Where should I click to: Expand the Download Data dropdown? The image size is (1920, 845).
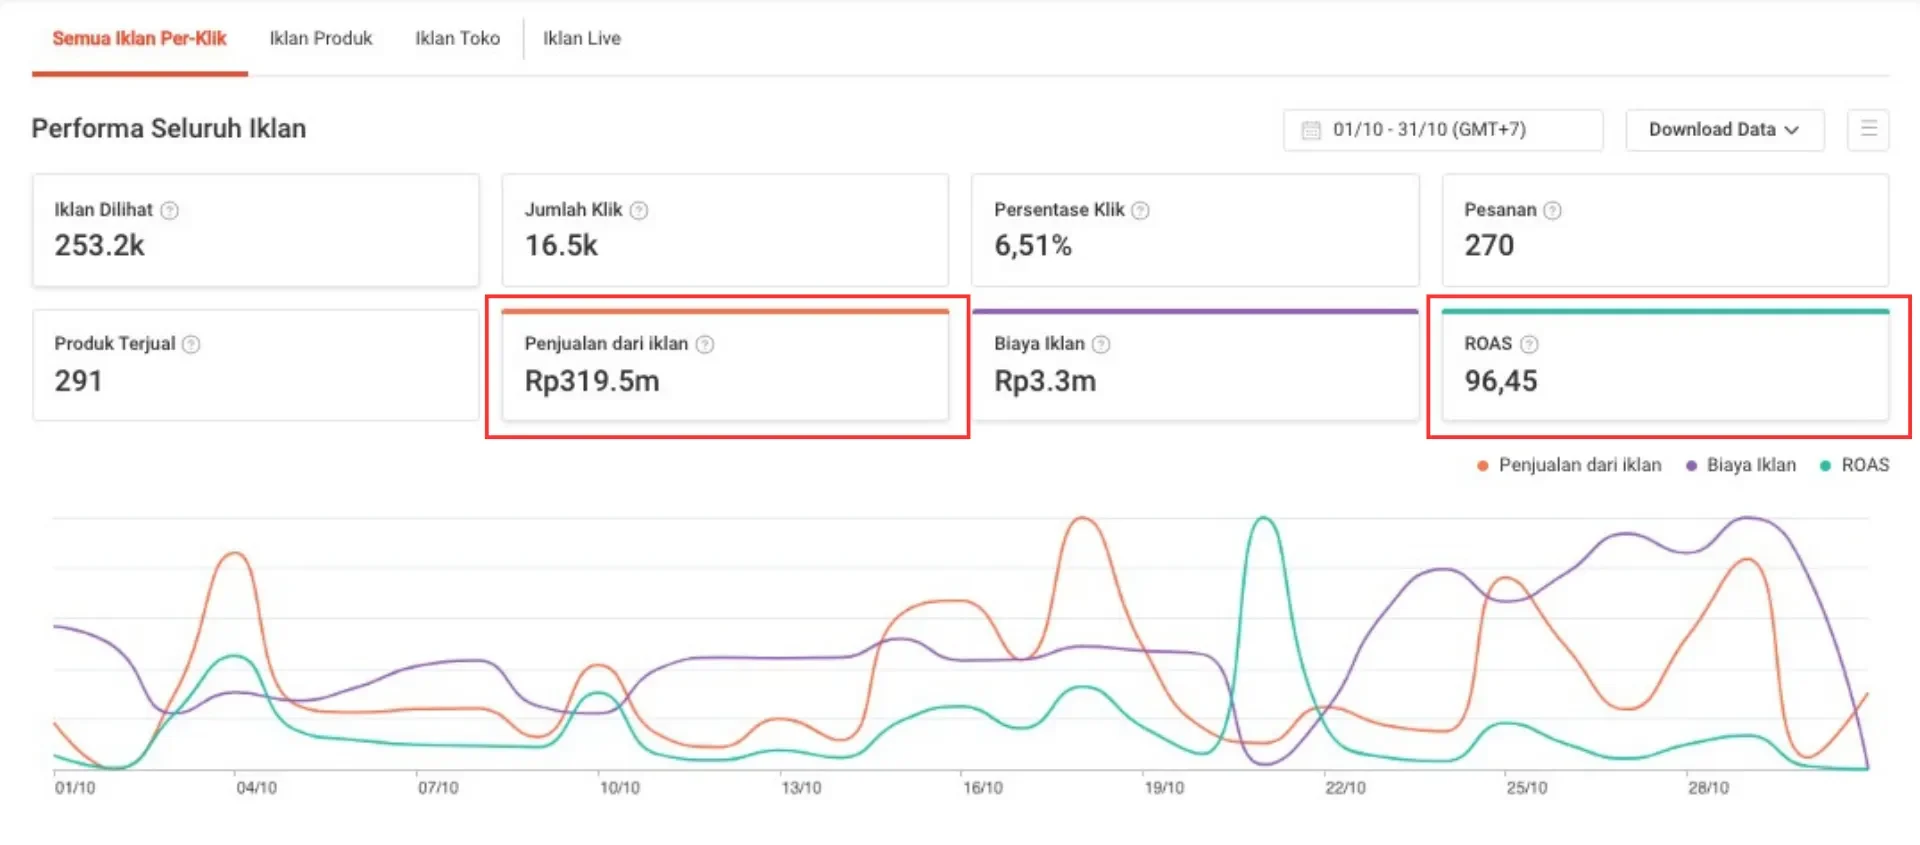pyautogui.click(x=1724, y=130)
